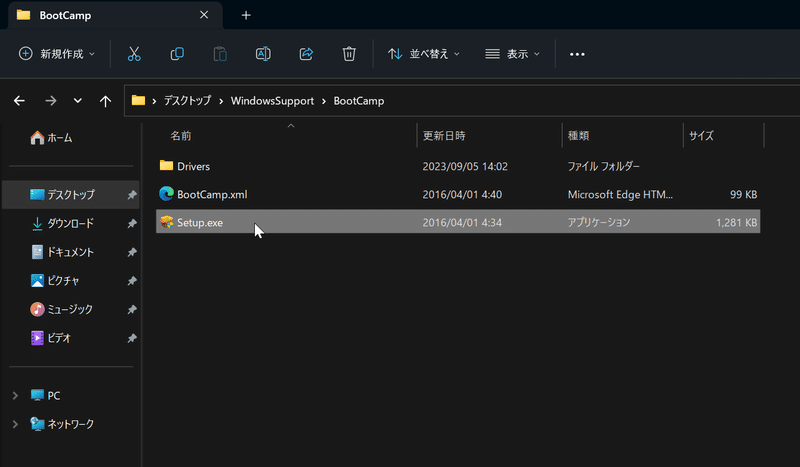Image resolution: width=800 pixels, height=467 pixels.
Task: Click the 99 KB size cell
Action: click(x=743, y=194)
